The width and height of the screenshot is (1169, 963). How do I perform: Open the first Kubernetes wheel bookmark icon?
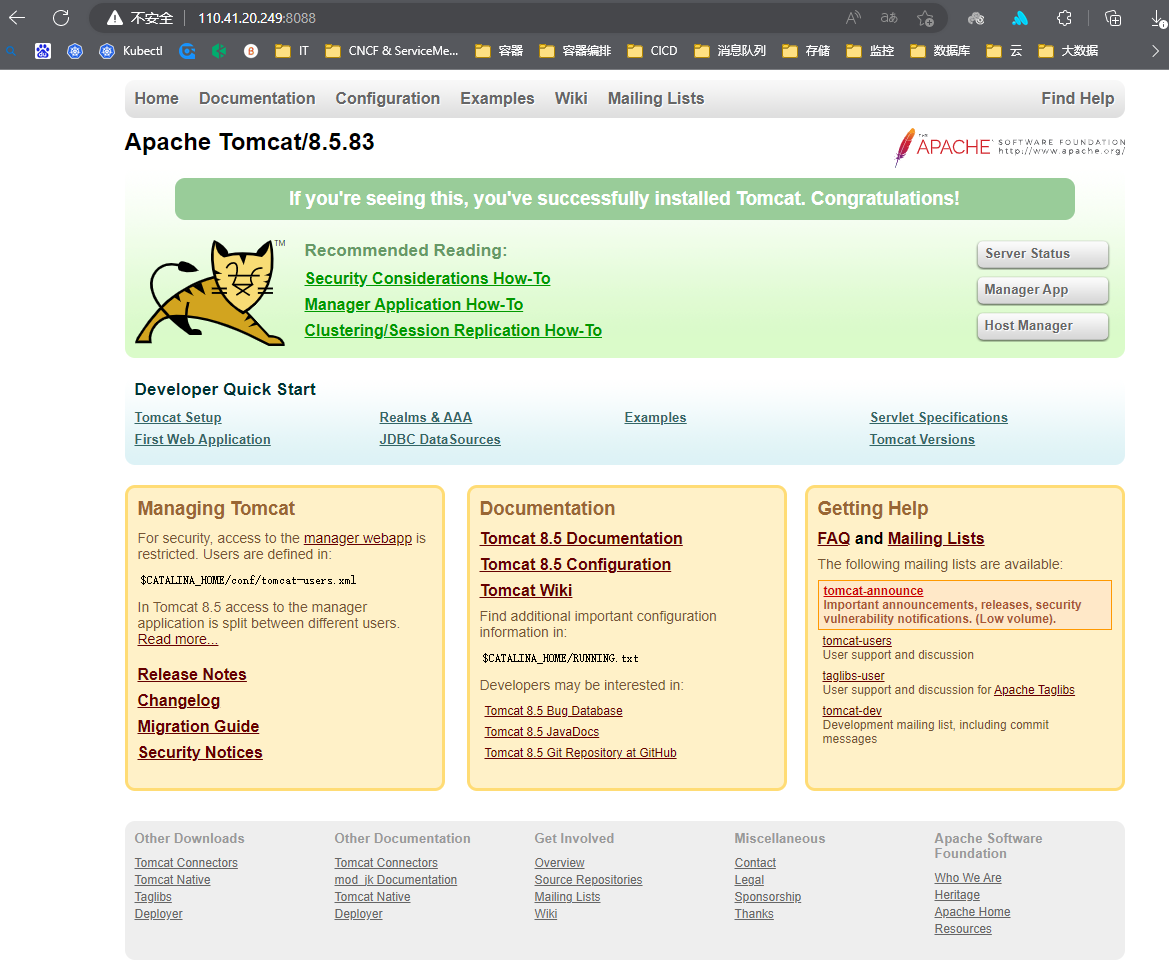pyautogui.click(x=75, y=51)
